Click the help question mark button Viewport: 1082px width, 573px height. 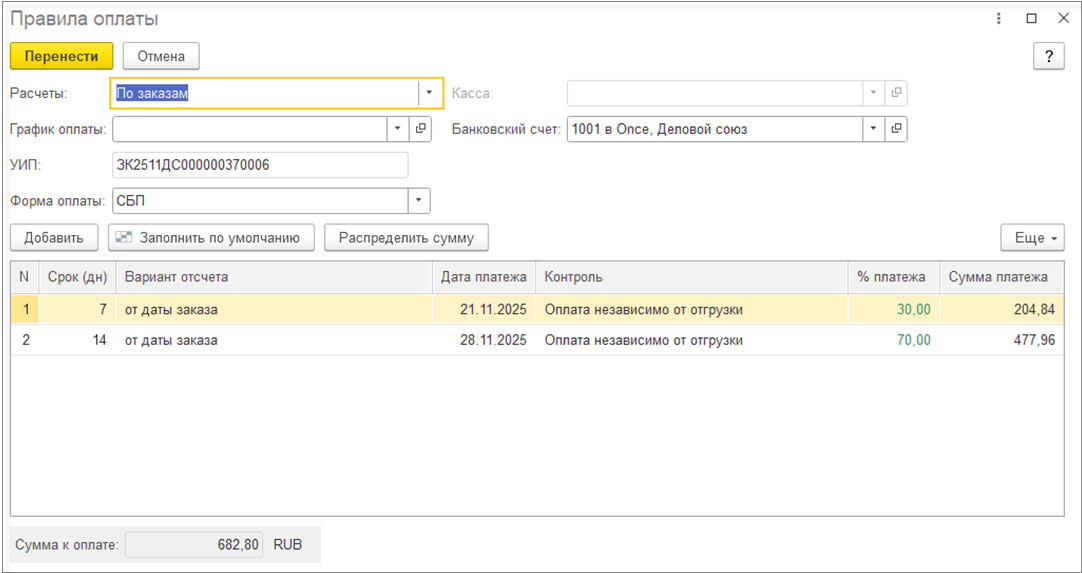click(x=1048, y=56)
